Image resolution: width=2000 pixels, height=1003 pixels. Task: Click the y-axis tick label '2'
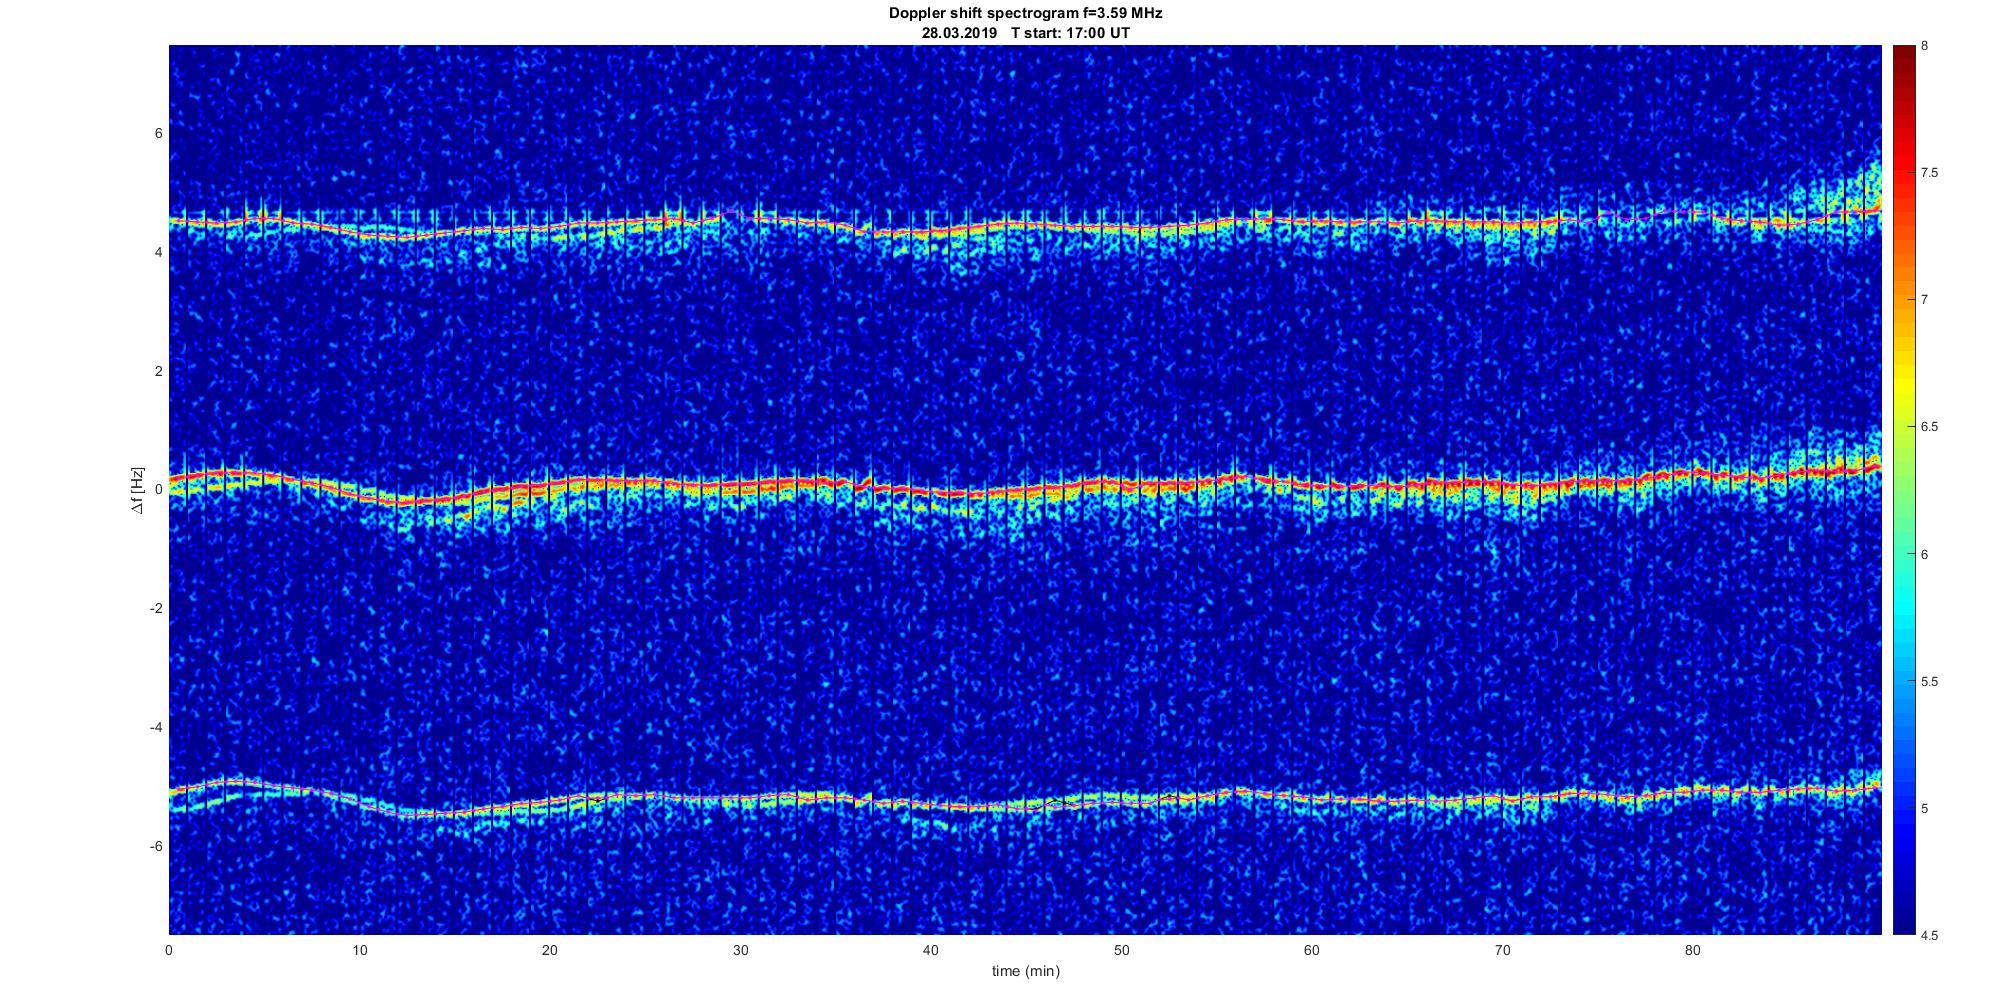[x=159, y=371]
